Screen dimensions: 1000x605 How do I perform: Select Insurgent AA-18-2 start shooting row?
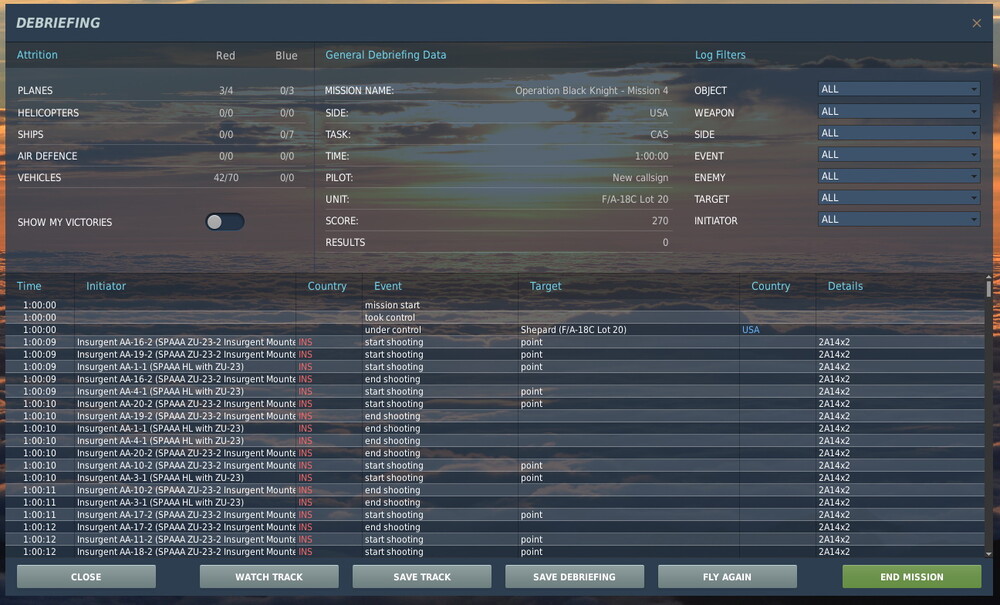pyautogui.click(x=494, y=551)
